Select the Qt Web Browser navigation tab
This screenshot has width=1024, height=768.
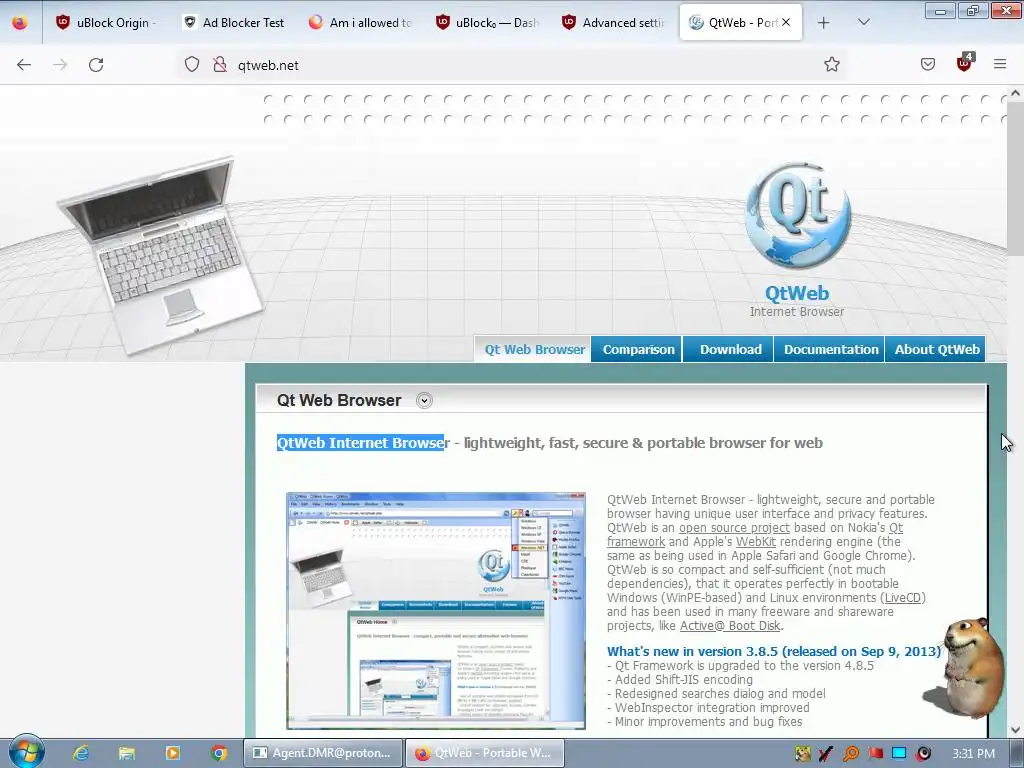click(534, 349)
